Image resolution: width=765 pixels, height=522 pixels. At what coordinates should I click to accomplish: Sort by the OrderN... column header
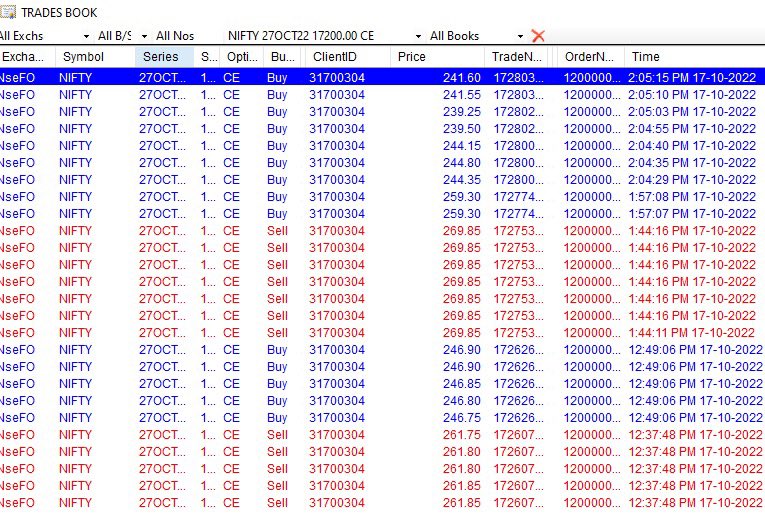point(591,57)
